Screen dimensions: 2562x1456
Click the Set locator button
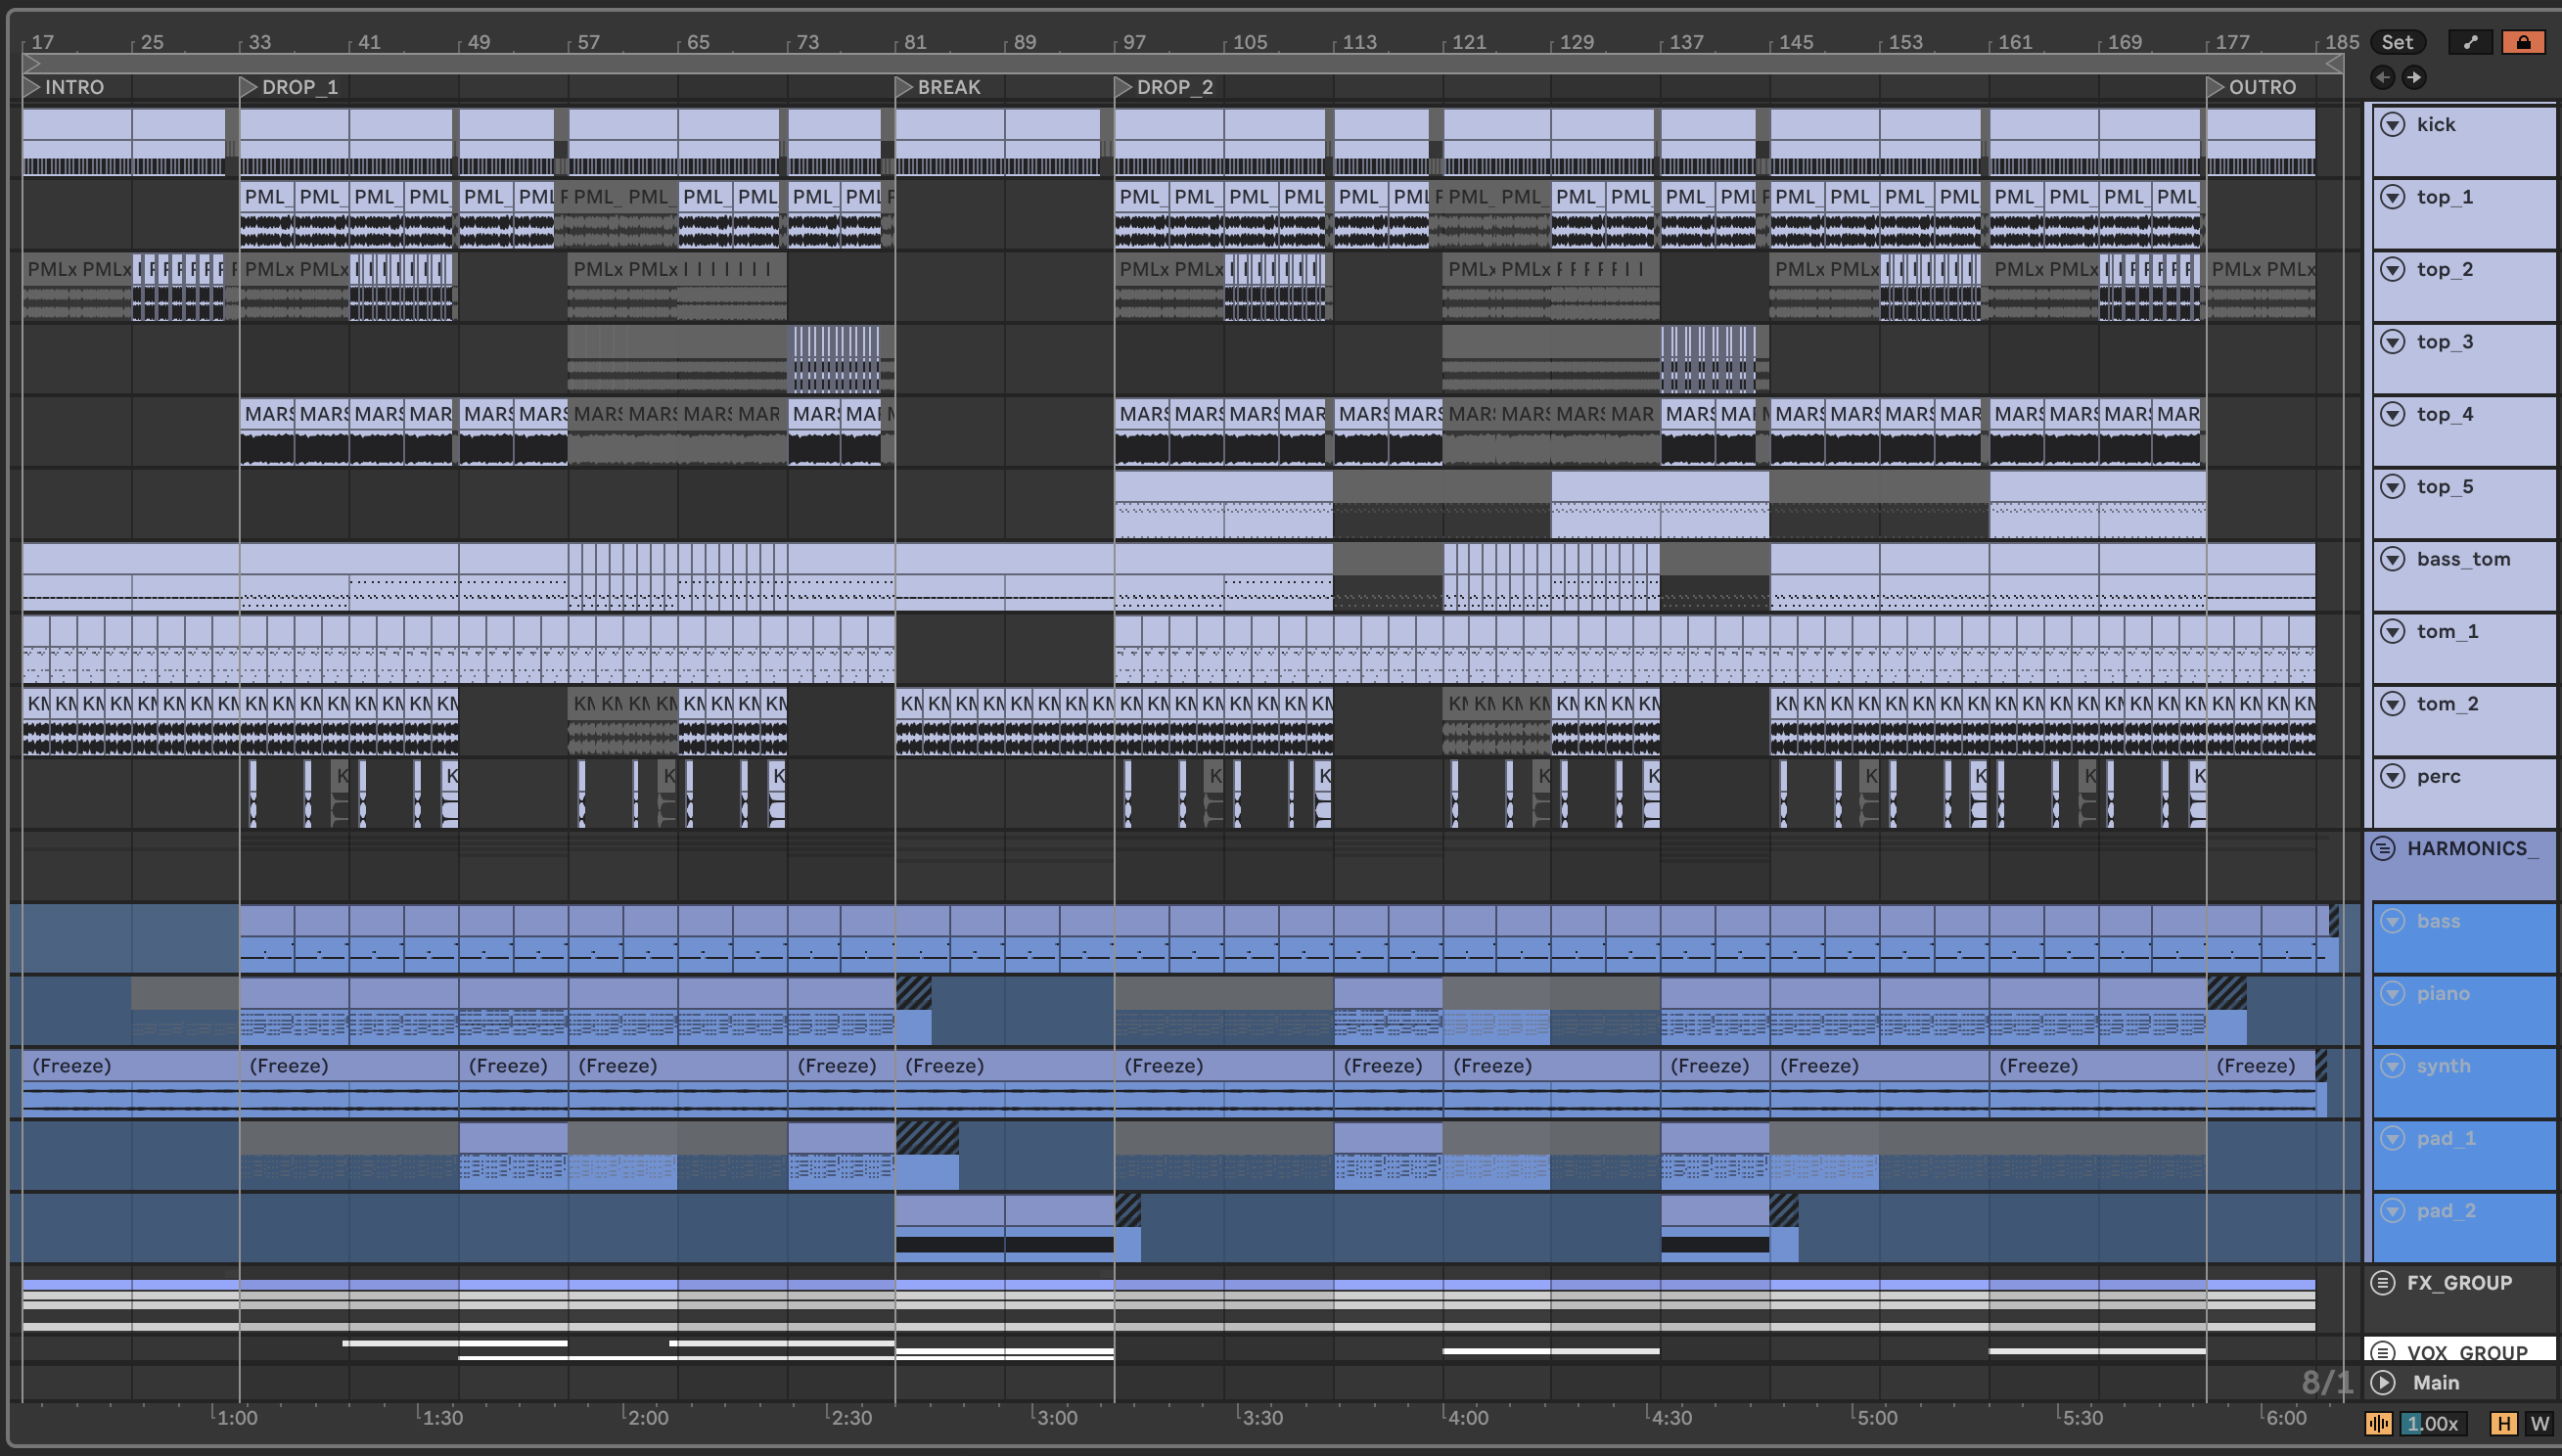2396,42
